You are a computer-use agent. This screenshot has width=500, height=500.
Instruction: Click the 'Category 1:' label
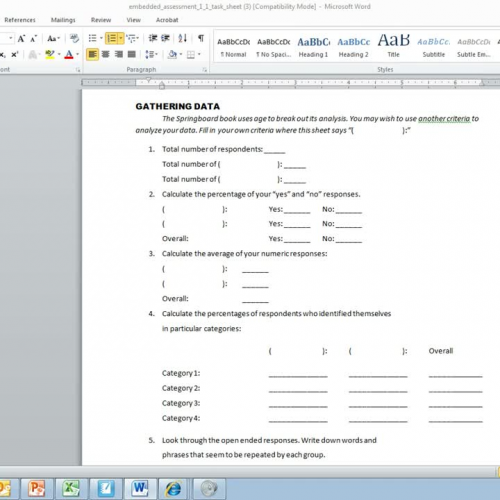[181, 373]
